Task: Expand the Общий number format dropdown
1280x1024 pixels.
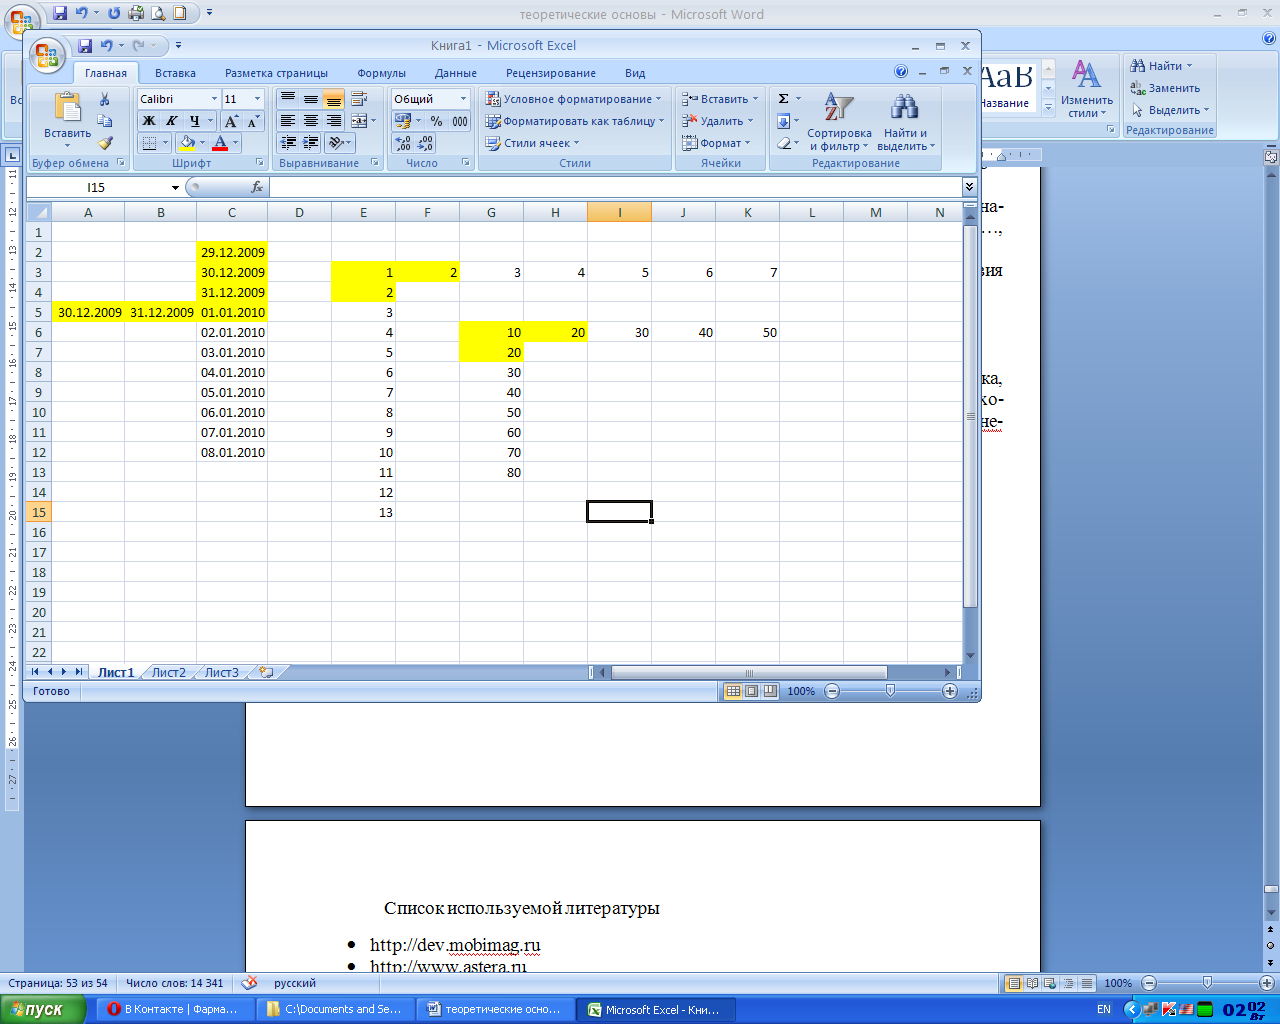Action: click(x=463, y=99)
